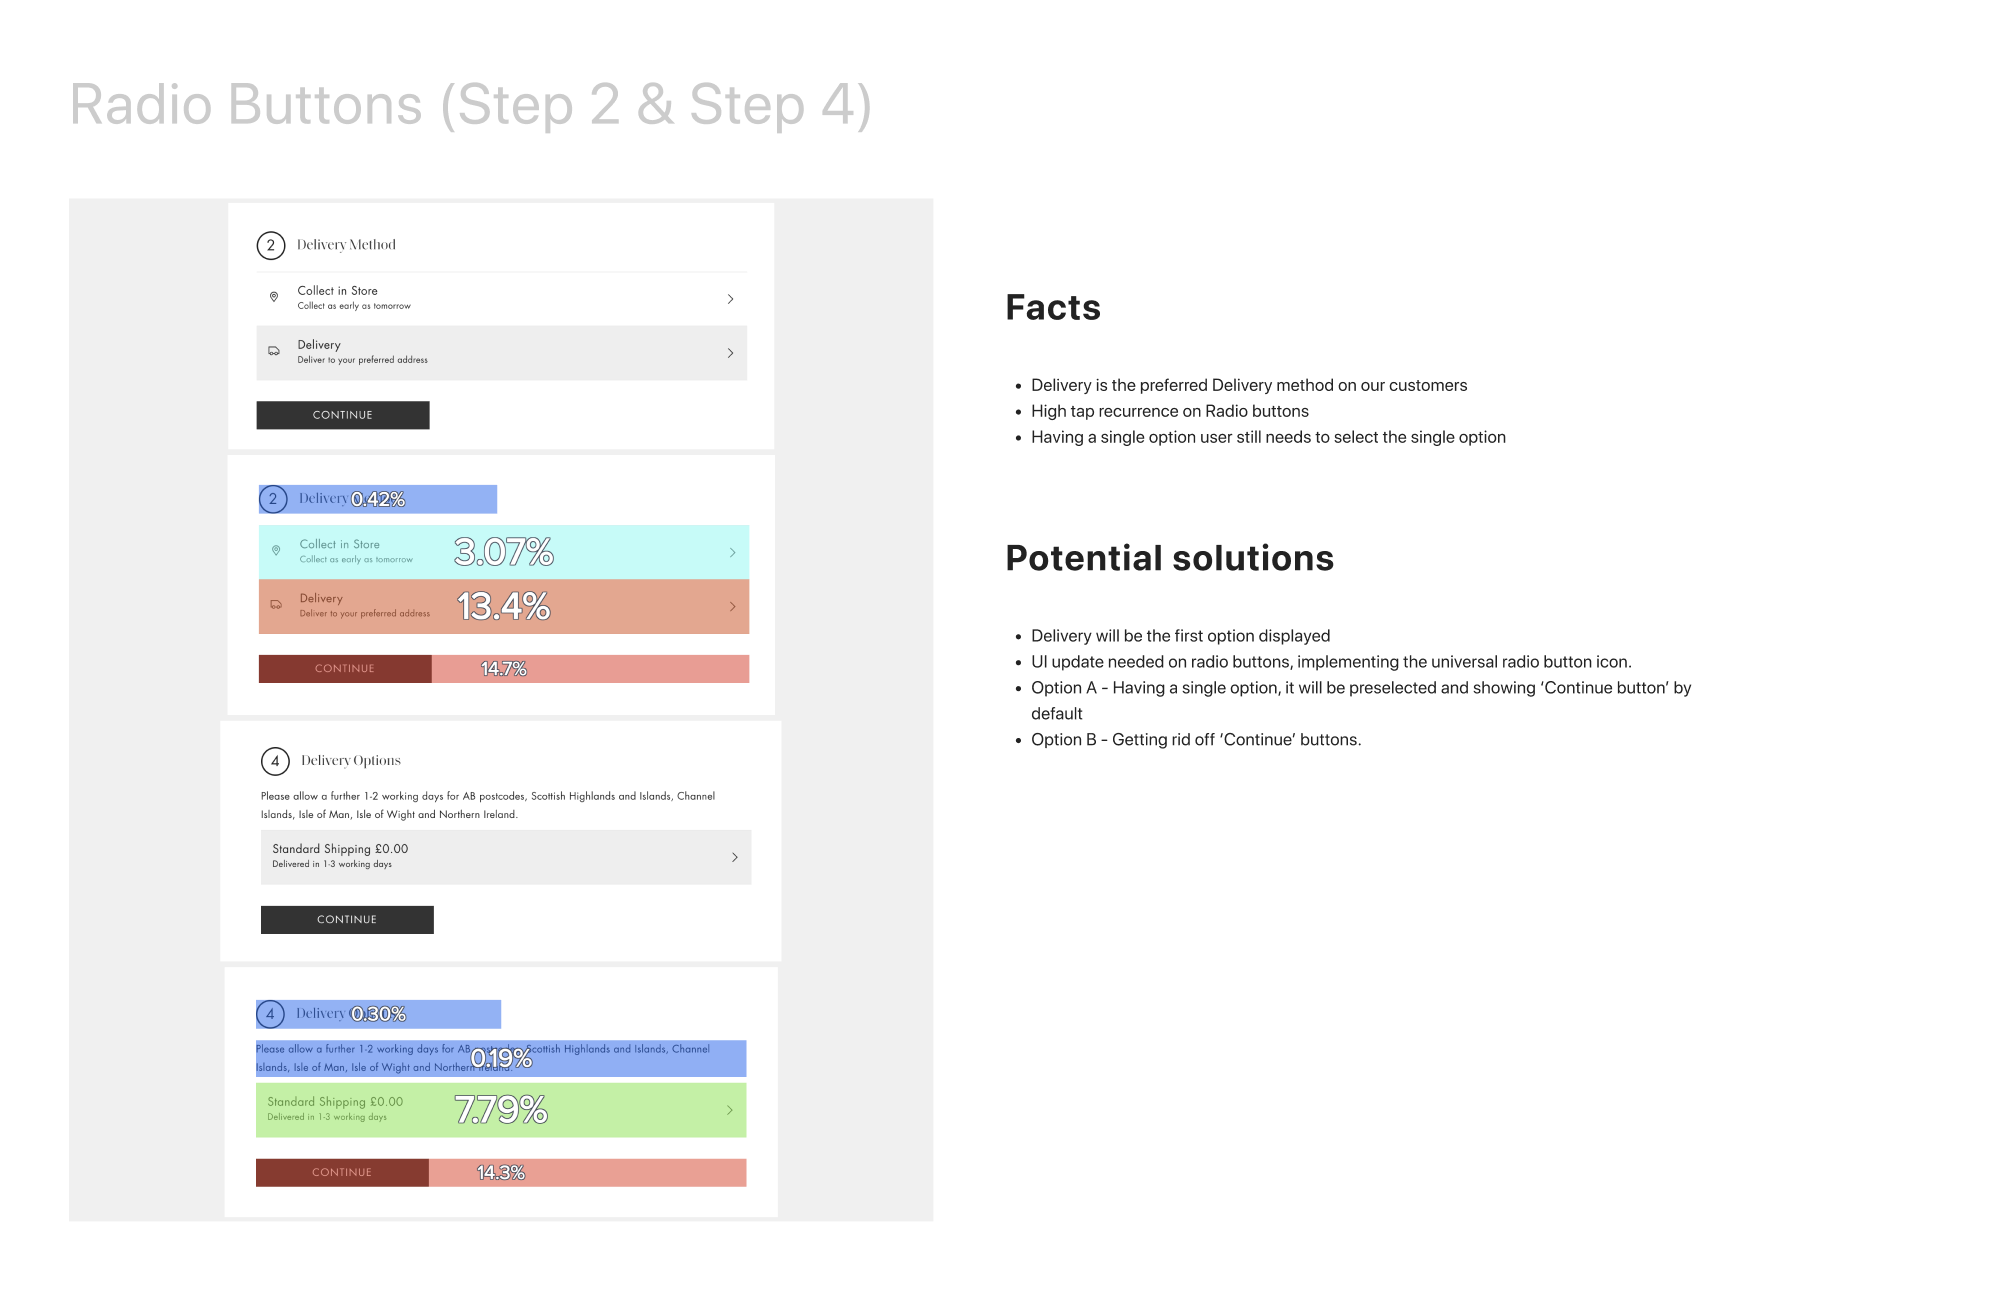Image resolution: width=2012 pixels, height=1292 pixels.
Task: Click the pin icon in the cyan 3.07% heatmap row
Action: coord(276,550)
